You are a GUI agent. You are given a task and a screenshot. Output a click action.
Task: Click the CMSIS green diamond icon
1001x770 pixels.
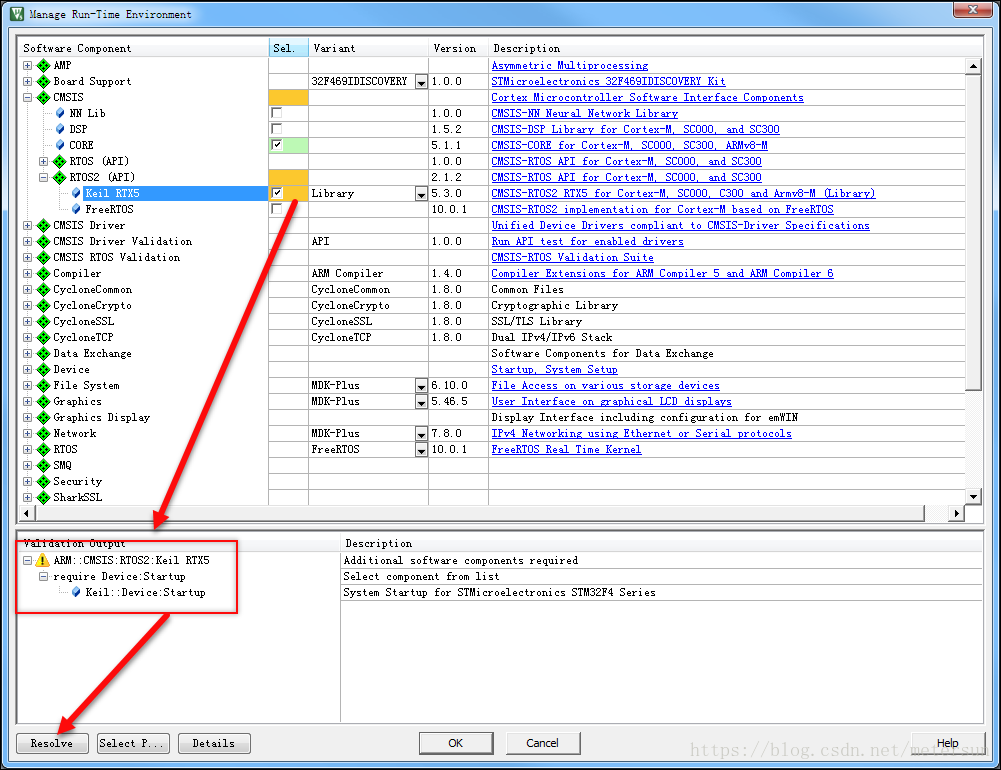43,97
